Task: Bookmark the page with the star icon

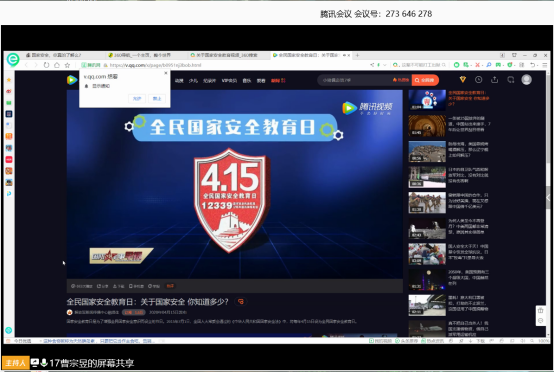Action: click(67, 65)
